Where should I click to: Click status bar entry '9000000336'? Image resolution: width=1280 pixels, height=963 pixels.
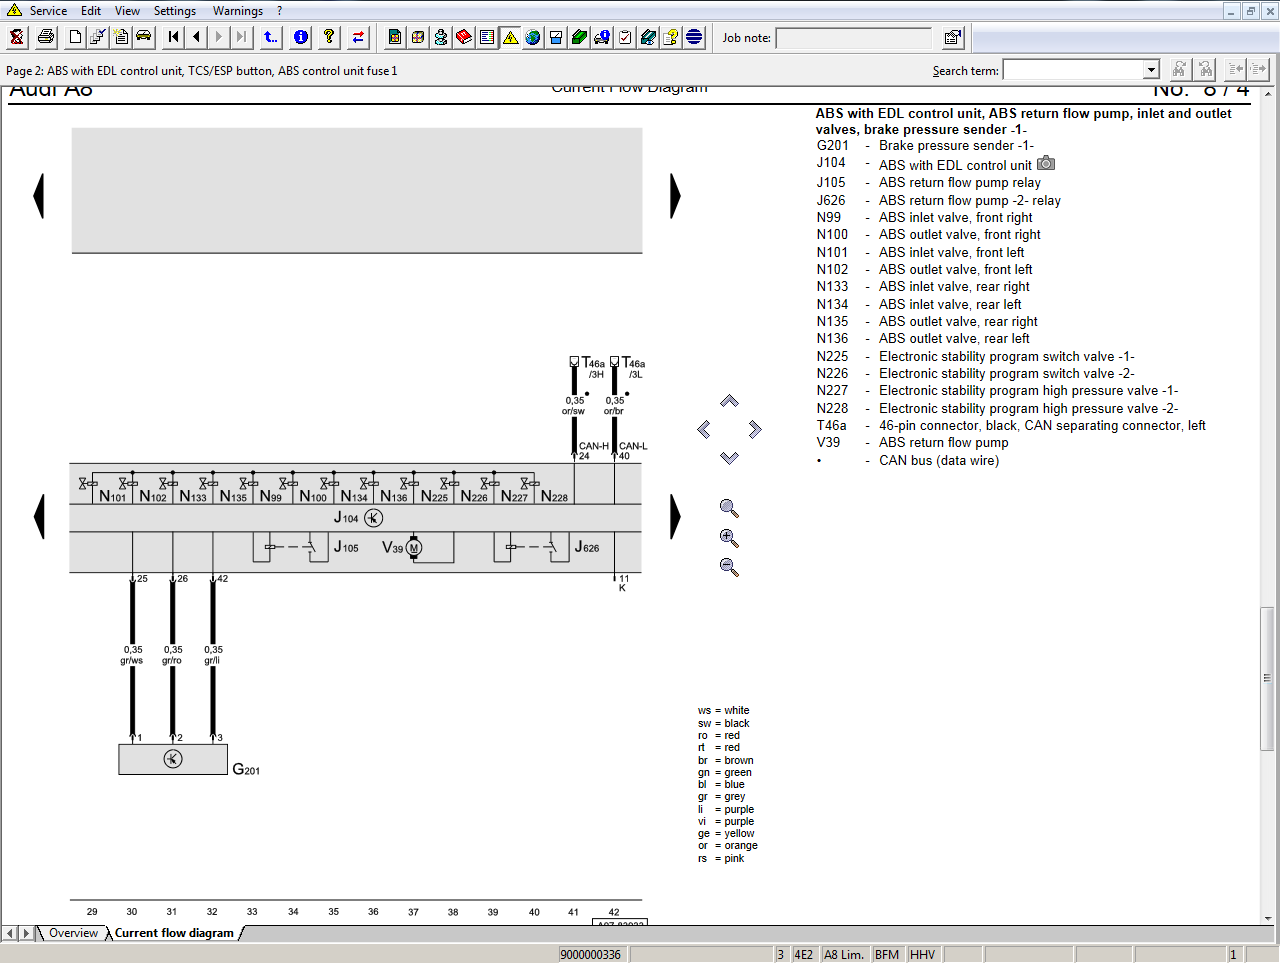(x=591, y=954)
